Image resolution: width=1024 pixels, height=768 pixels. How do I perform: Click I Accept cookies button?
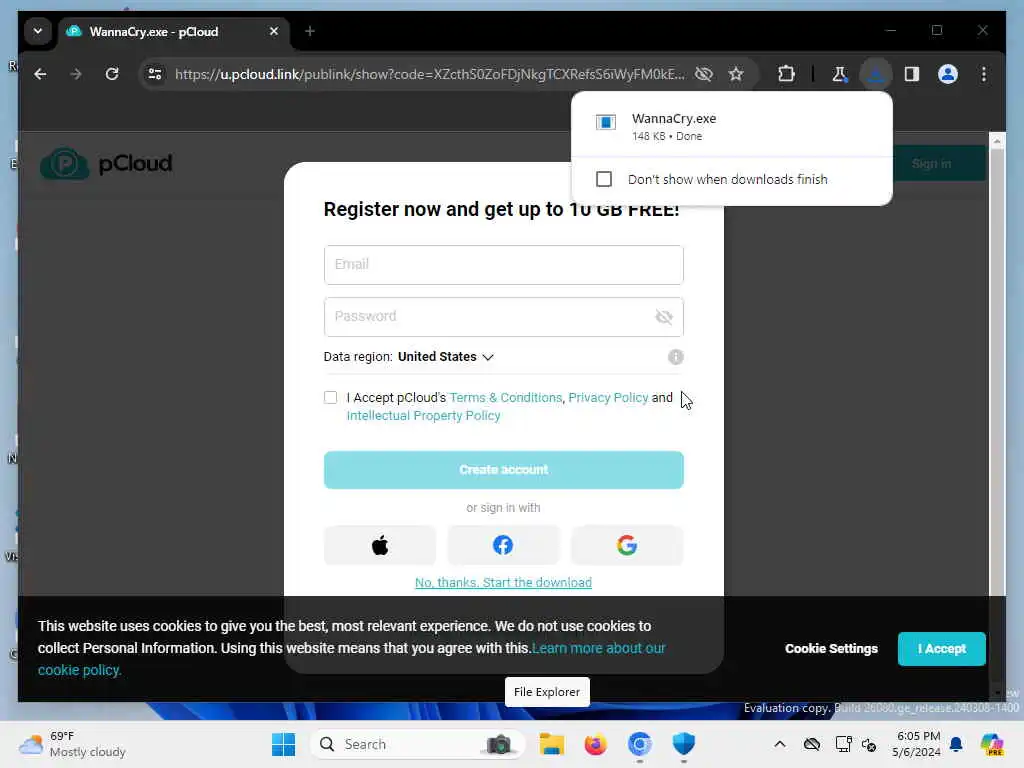941,648
